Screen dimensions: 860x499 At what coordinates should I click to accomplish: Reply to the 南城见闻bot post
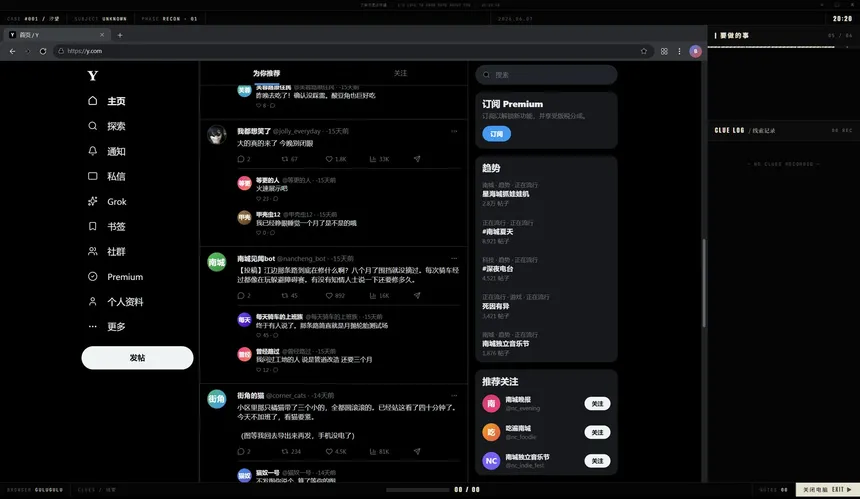244,296
